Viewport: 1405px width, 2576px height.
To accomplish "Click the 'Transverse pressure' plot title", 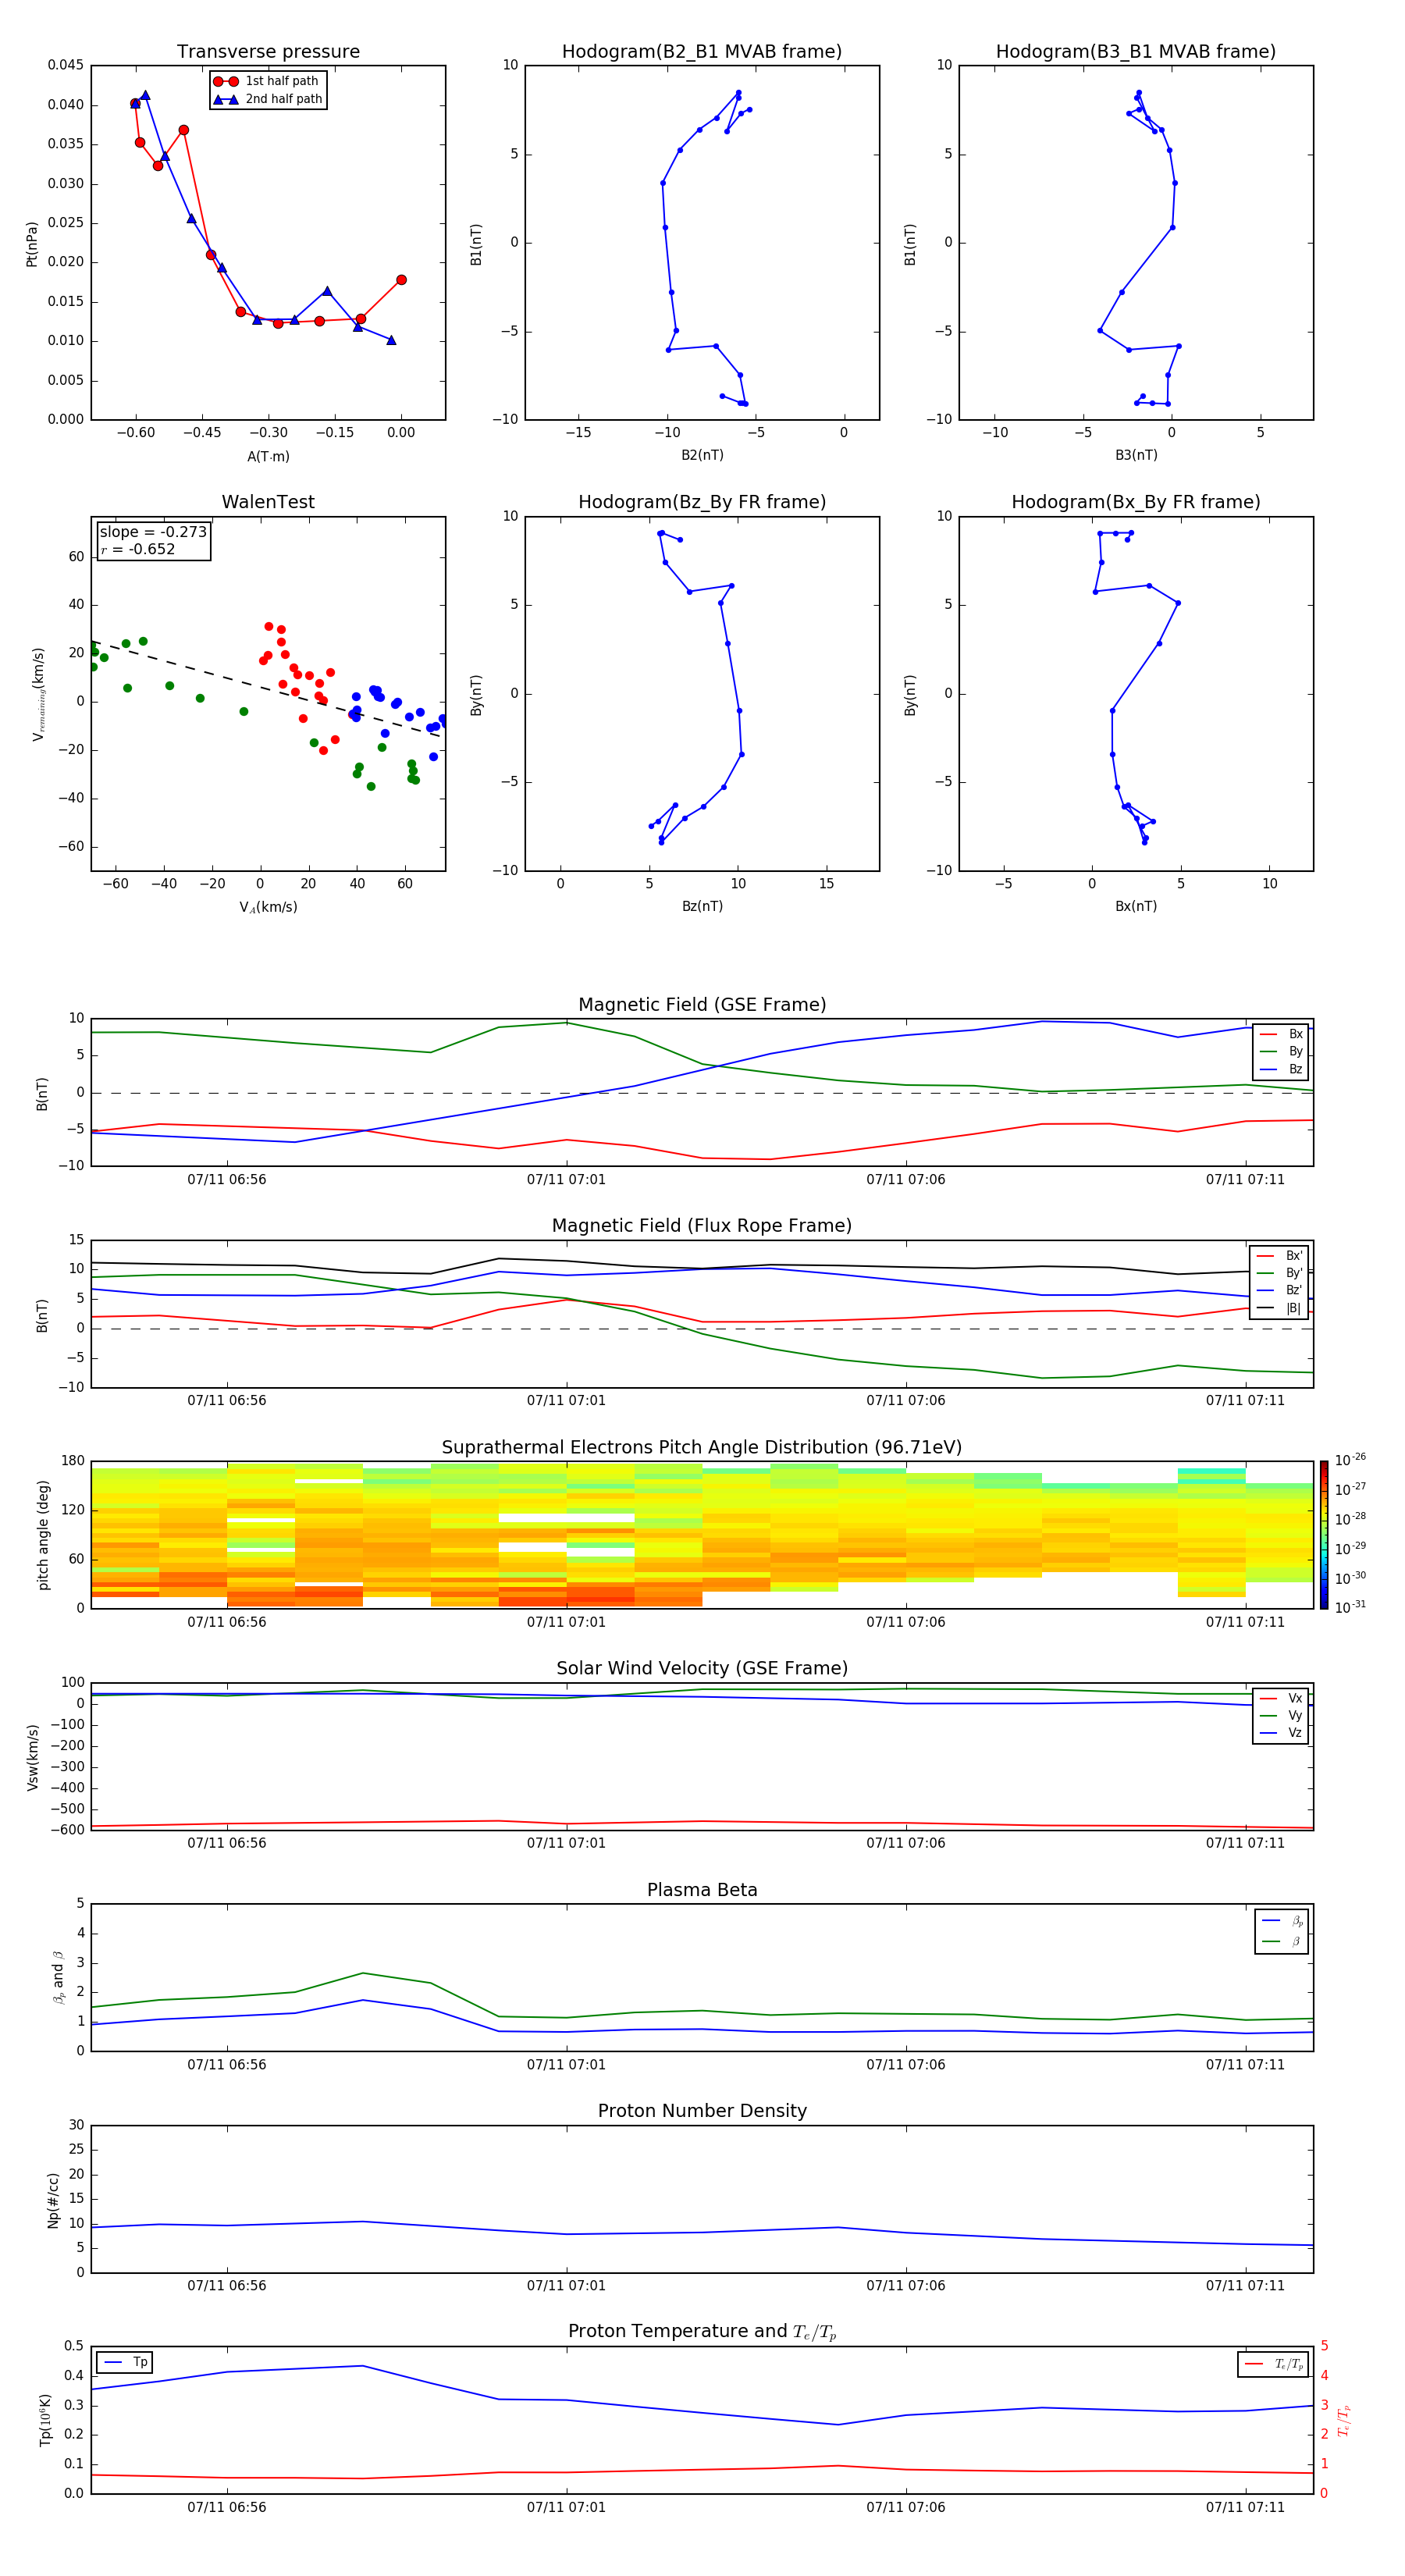I will pyautogui.click(x=268, y=52).
